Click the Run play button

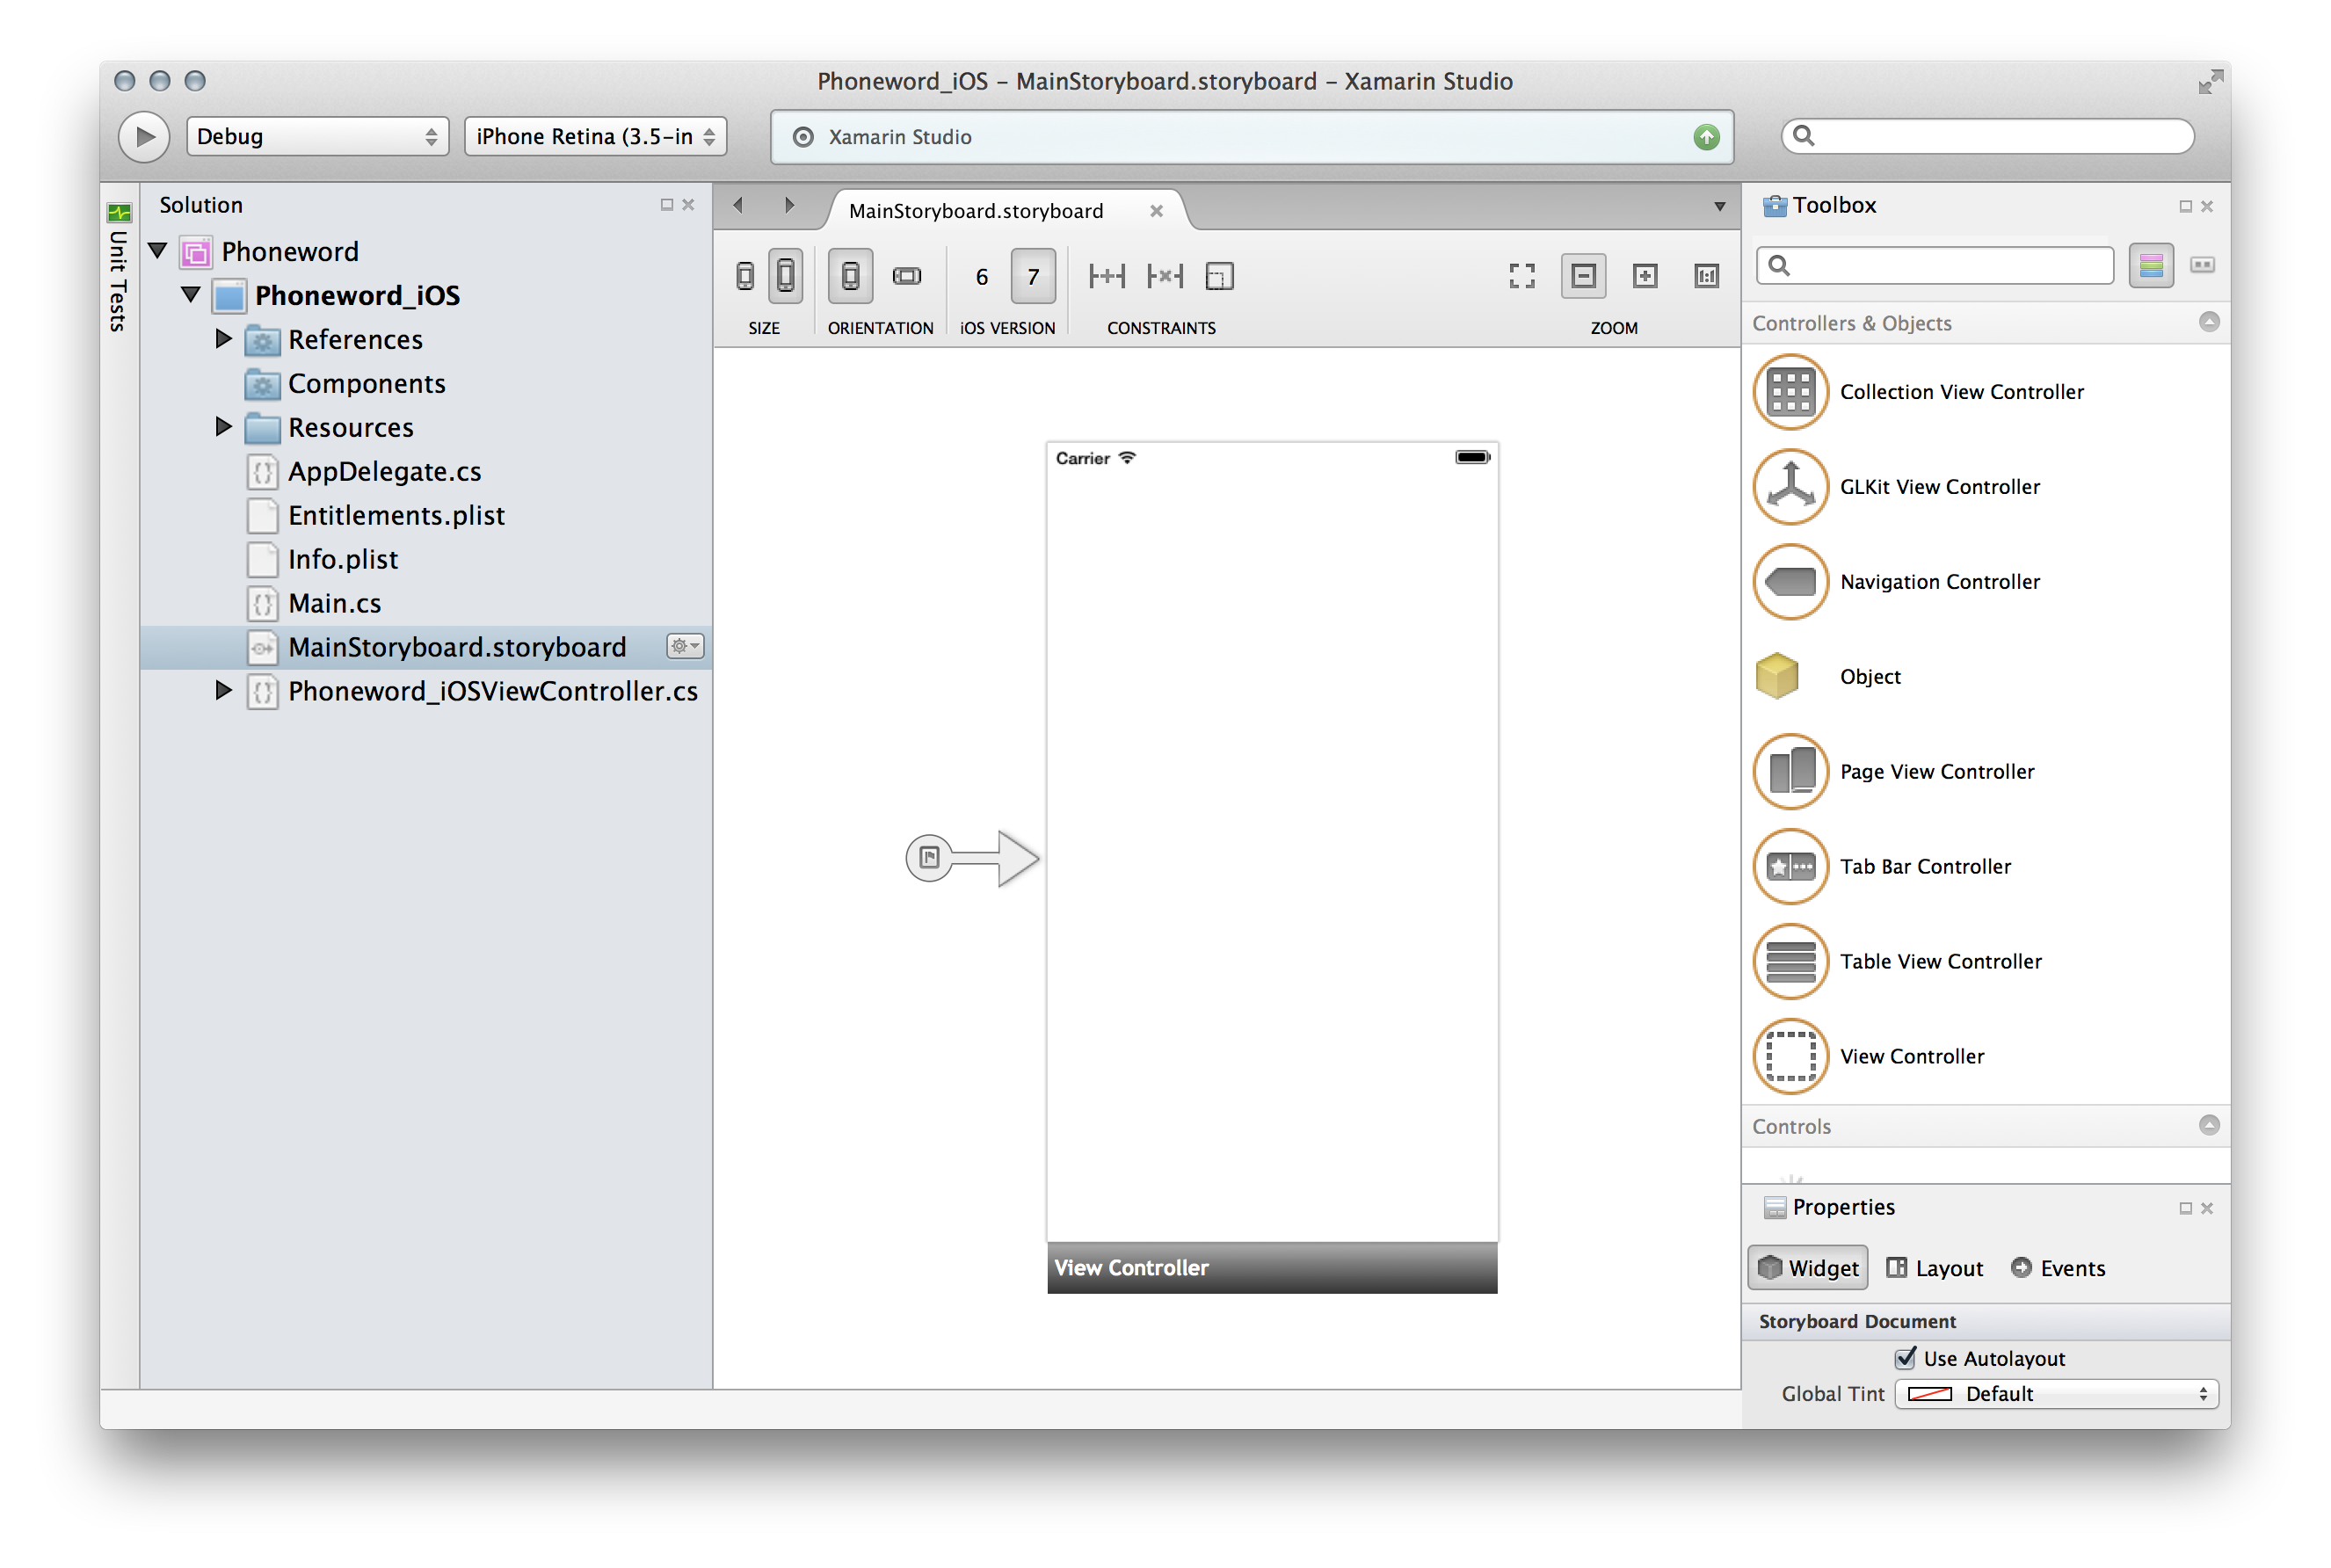144,137
